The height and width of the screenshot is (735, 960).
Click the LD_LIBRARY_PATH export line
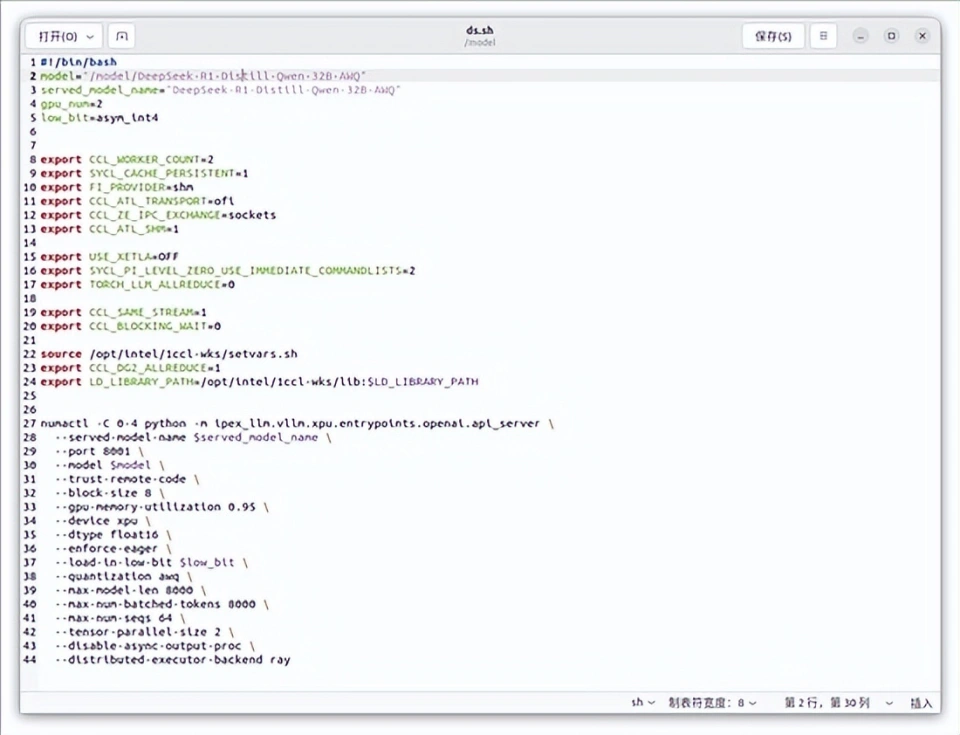(x=260, y=382)
